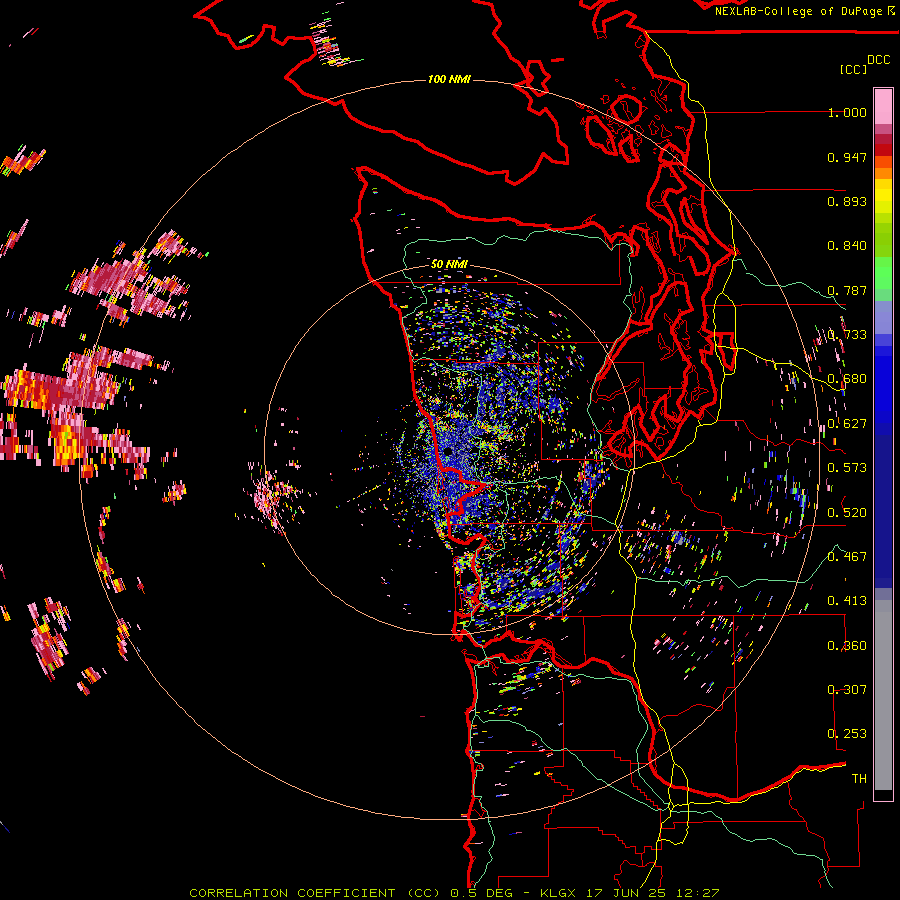Screen dimensions: 900x900
Task: Select the 0.787 value on color scale
Action: (847, 290)
